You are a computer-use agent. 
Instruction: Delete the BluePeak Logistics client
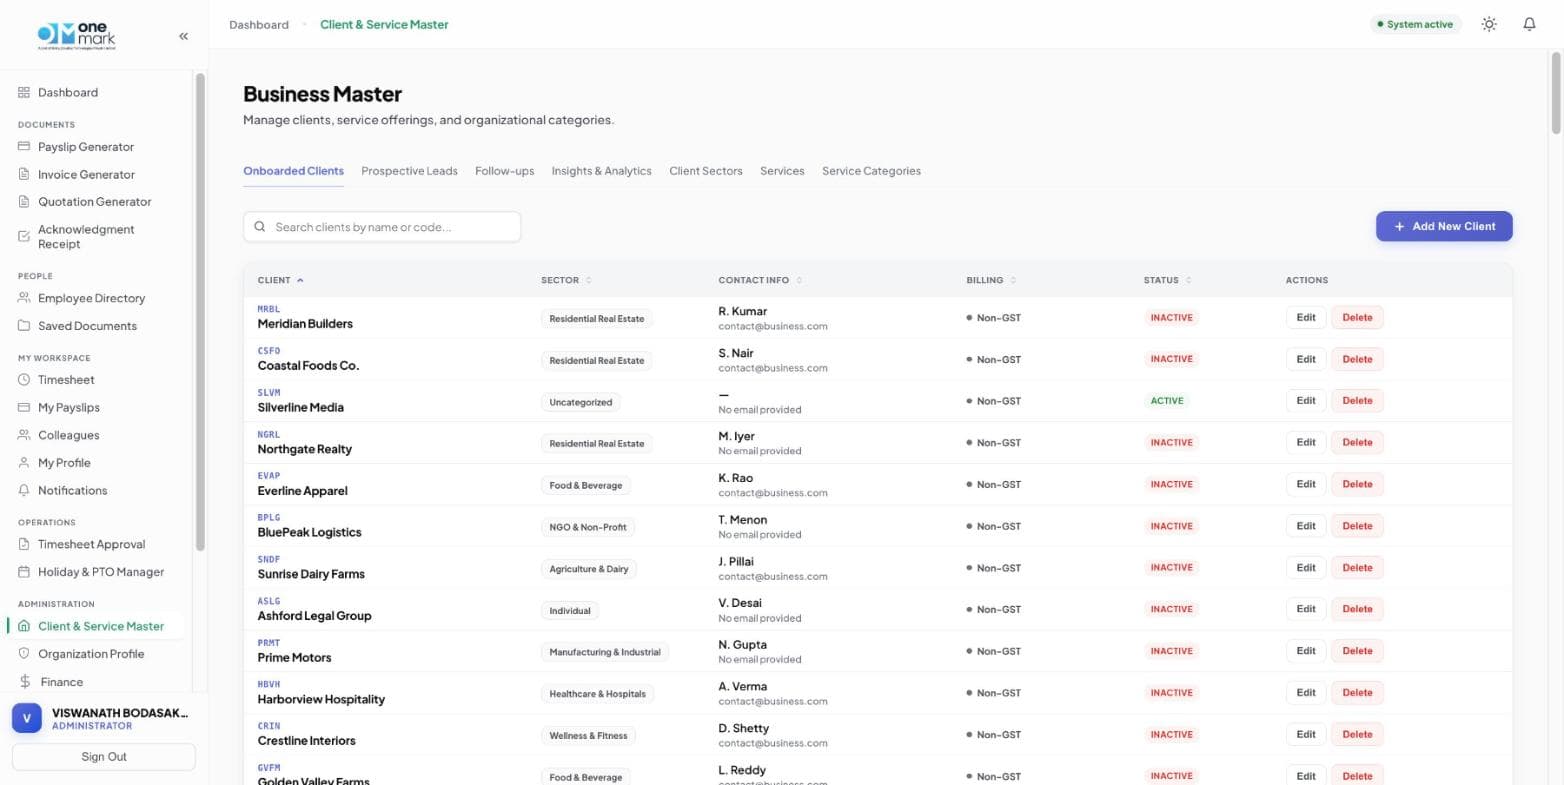1357,526
